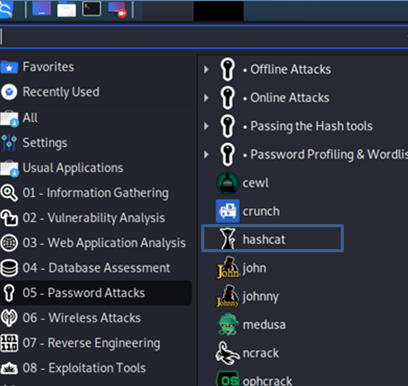Click the Offline Attacks keyhole icon
The height and width of the screenshot is (386, 408).
pos(228,69)
